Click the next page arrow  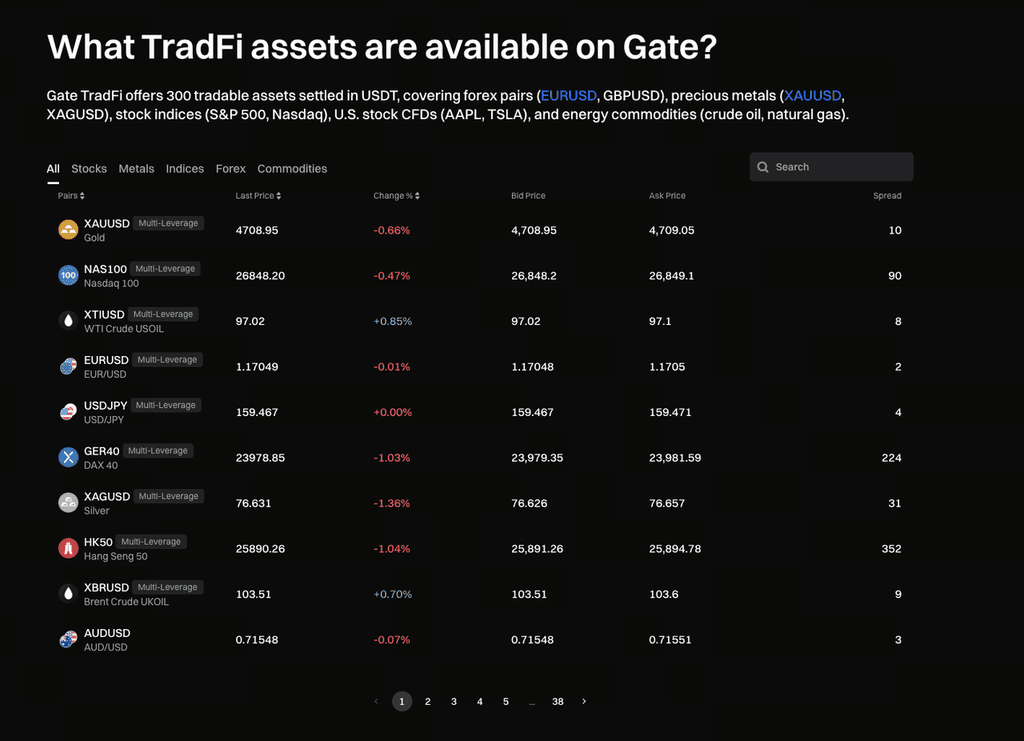(x=584, y=701)
